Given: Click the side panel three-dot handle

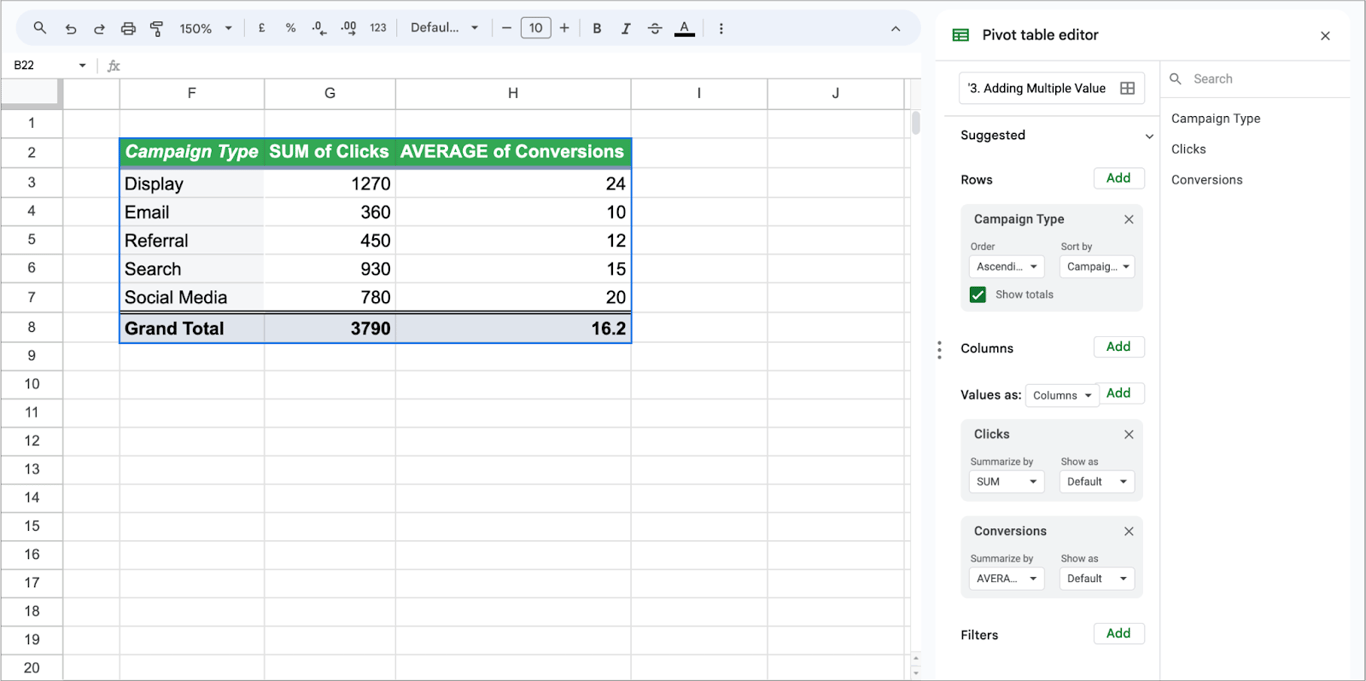Looking at the screenshot, I should click(939, 349).
